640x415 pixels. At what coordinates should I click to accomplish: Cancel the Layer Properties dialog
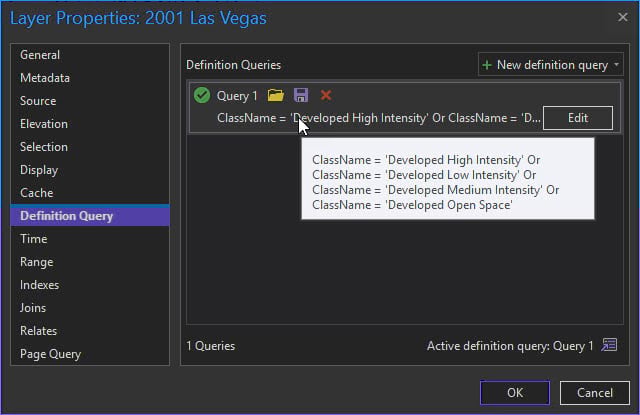(594, 393)
